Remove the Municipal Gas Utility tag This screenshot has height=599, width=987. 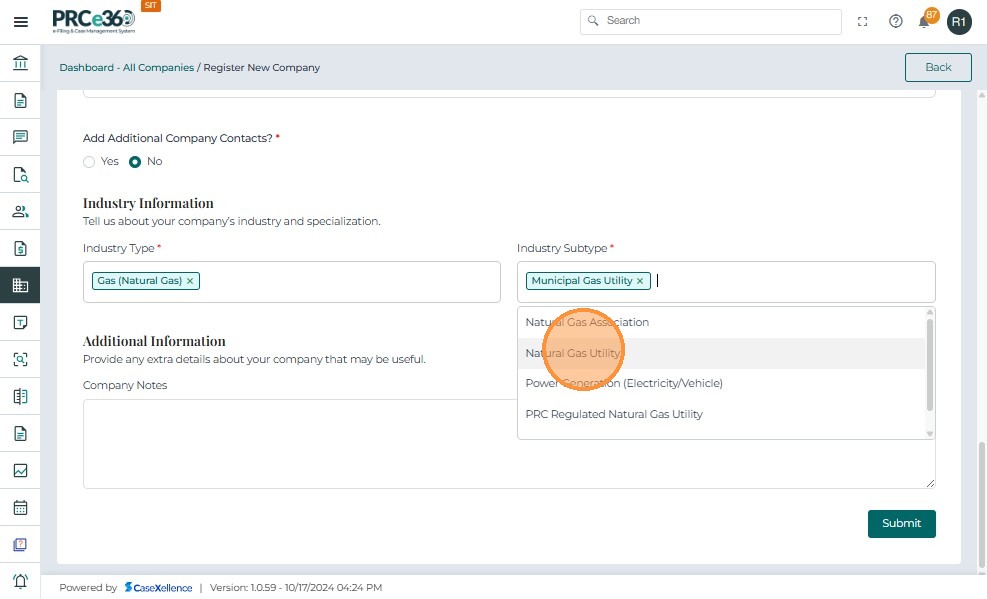point(640,281)
